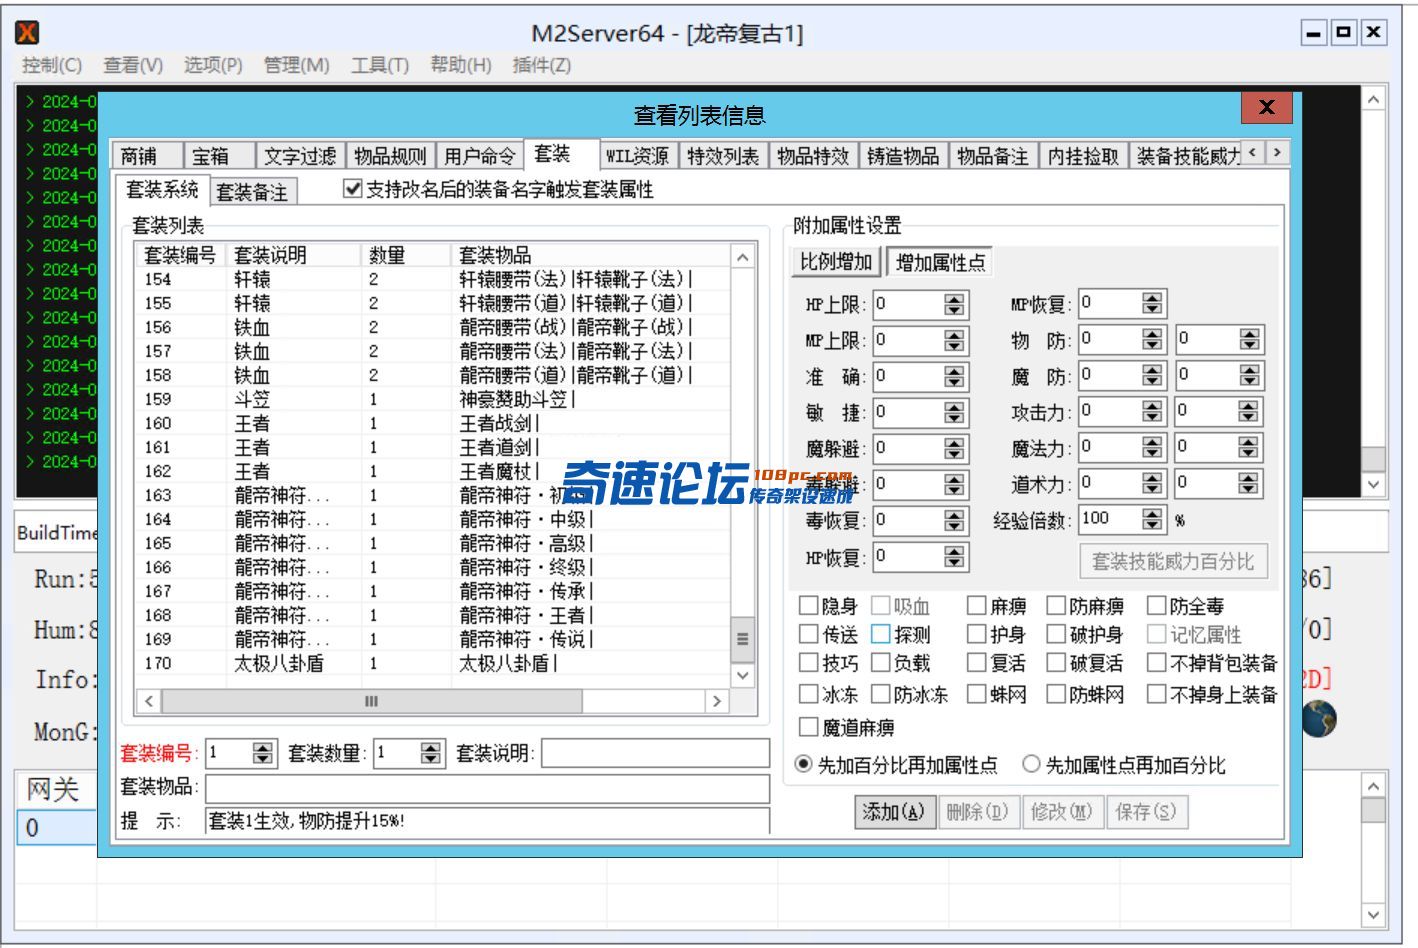Image resolution: width=1418 pixels, height=948 pixels.
Task: Open the 控制(C) menu
Action: 52,65
